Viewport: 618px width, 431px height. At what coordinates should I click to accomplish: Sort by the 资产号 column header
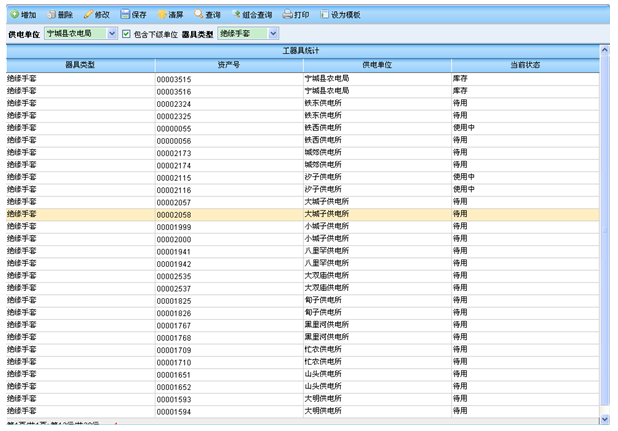(x=228, y=64)
